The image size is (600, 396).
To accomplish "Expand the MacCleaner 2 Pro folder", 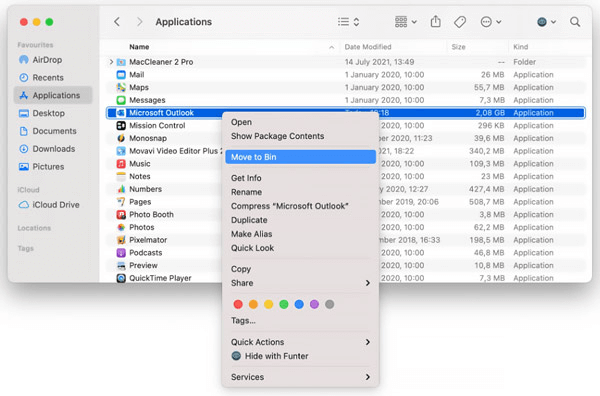I will tap(111, 62).
